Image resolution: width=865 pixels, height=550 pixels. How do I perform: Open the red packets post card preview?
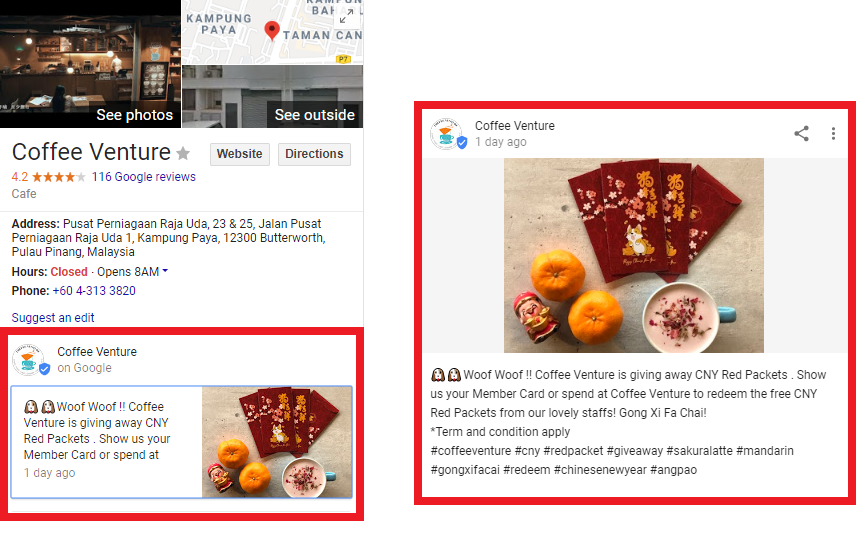181,442
